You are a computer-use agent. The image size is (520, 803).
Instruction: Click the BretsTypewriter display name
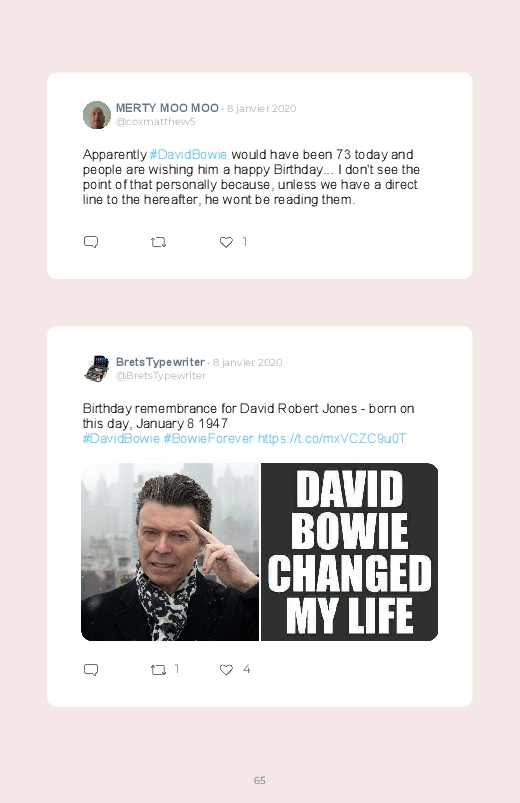[160, 362]
